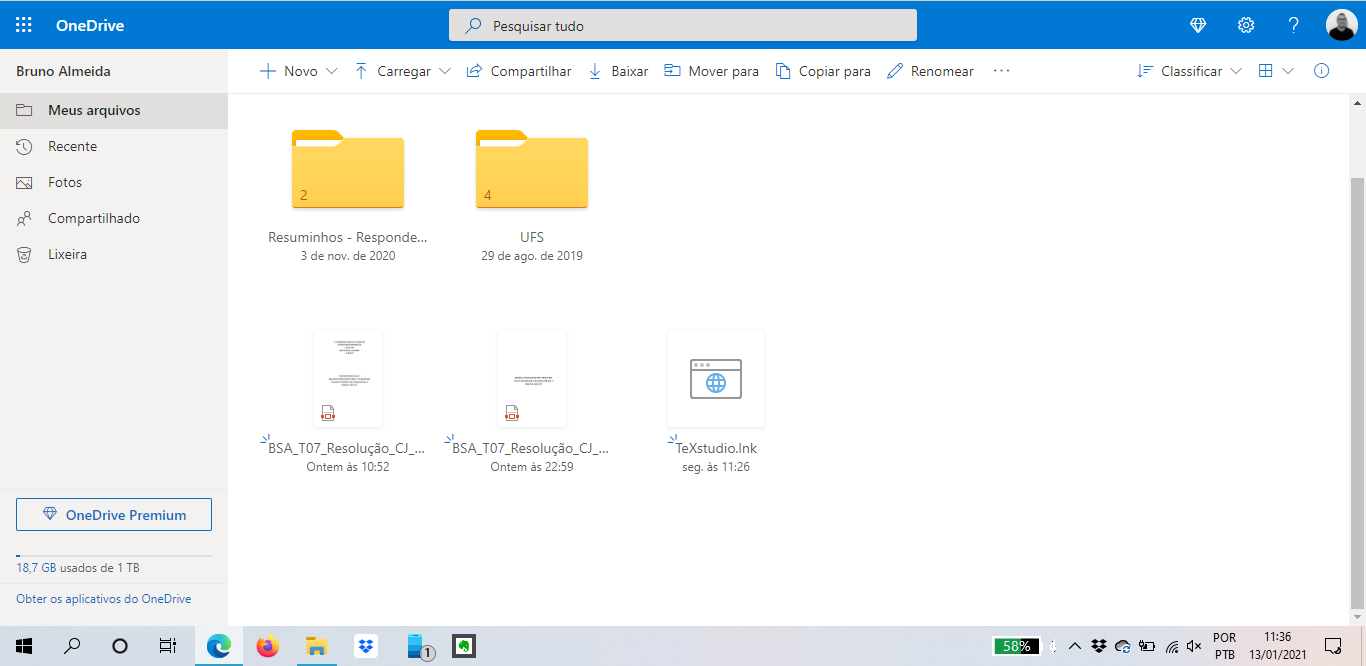1366x666 pixels.
Task: Click Obter os aplicativos do OneDrive link
Action: click(104, 599)
